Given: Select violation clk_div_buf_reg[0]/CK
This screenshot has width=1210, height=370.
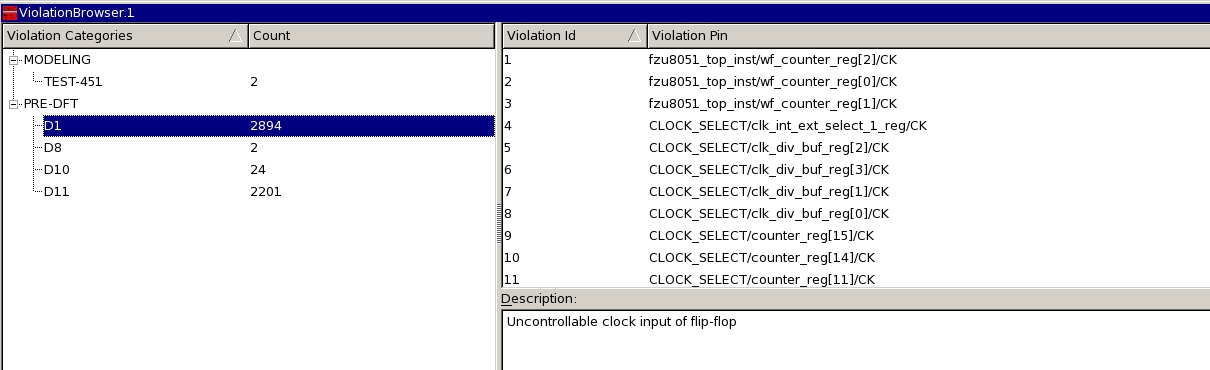Looking at the screenshot, I should (769, 214).
